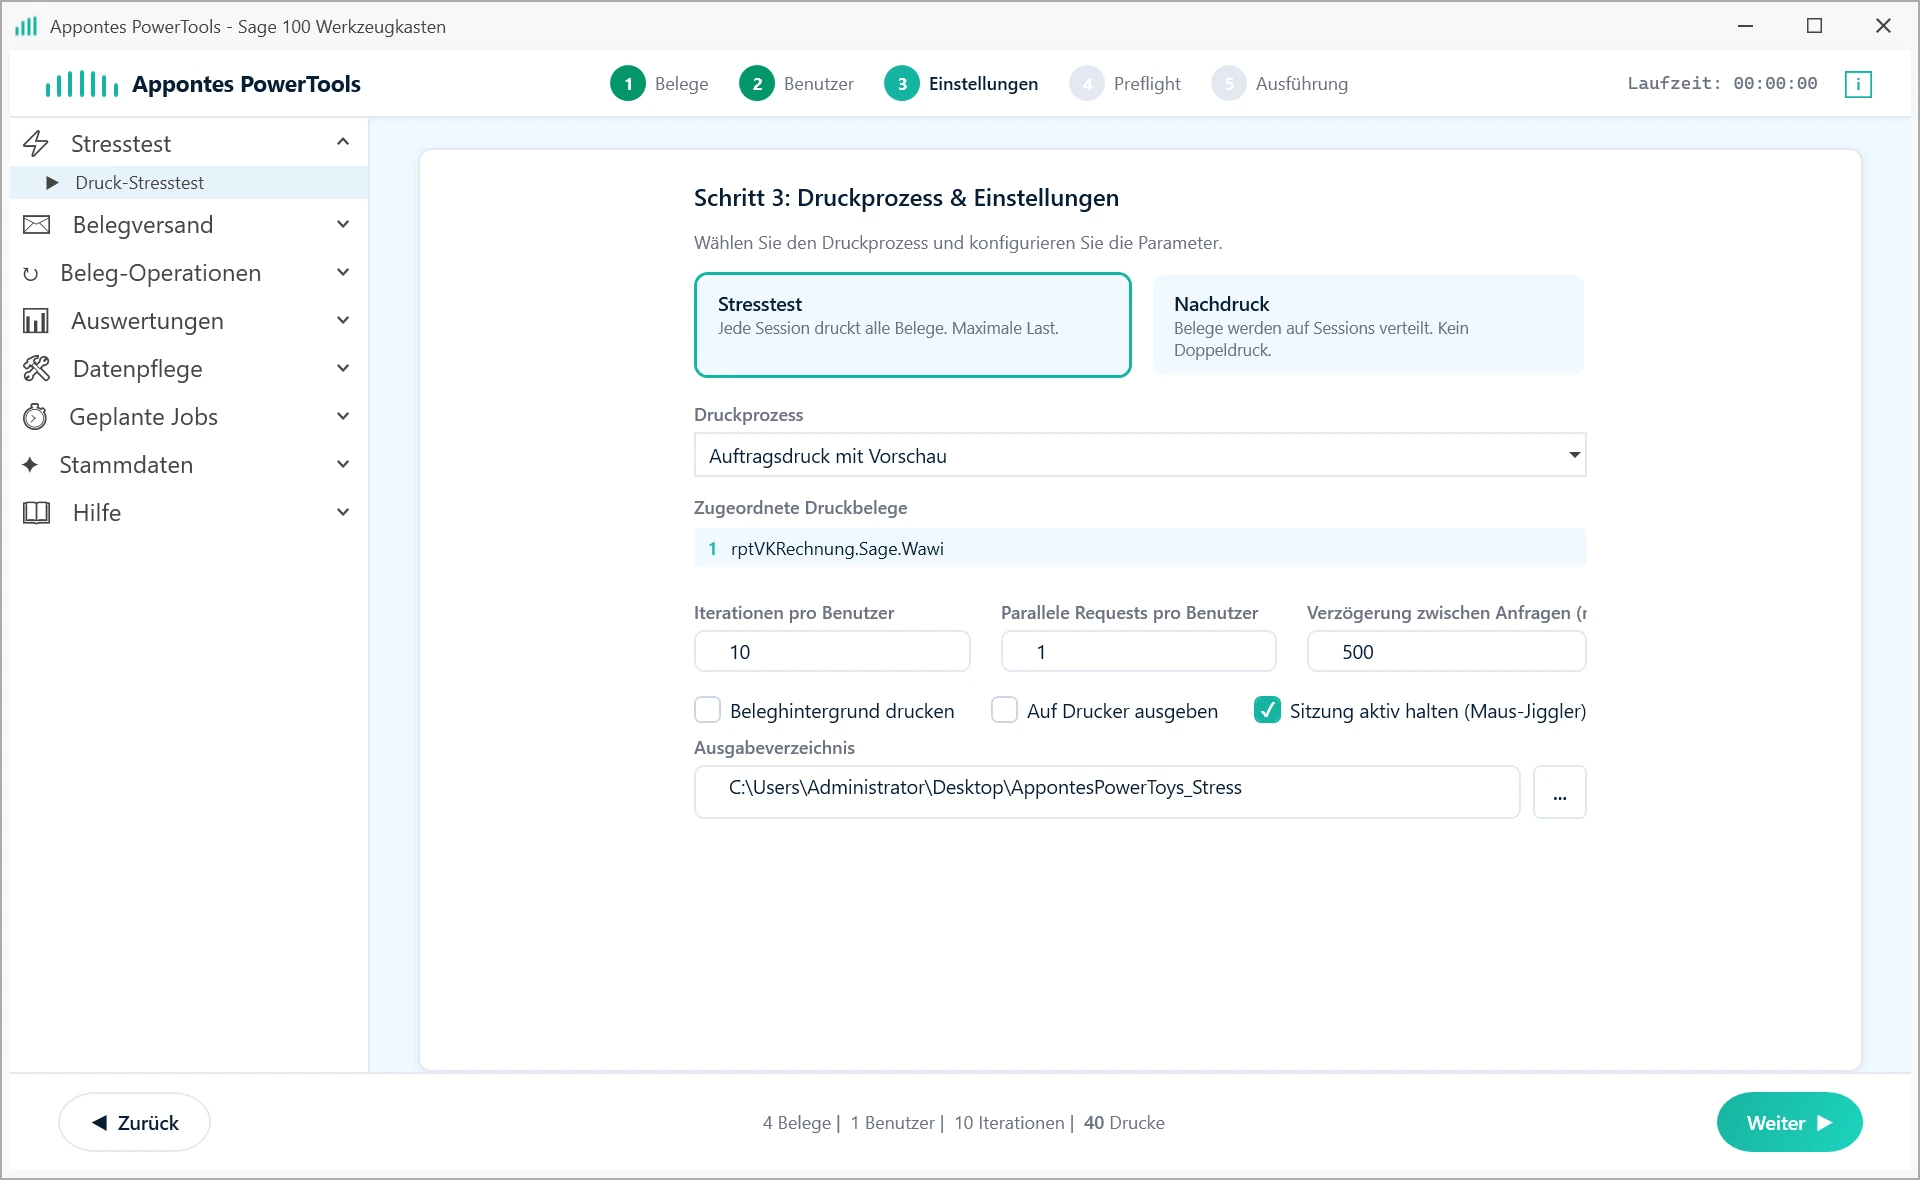Screen dimensions: 1920x1180
Task: Click the Hilfe book icon
Action: point(36,513)
